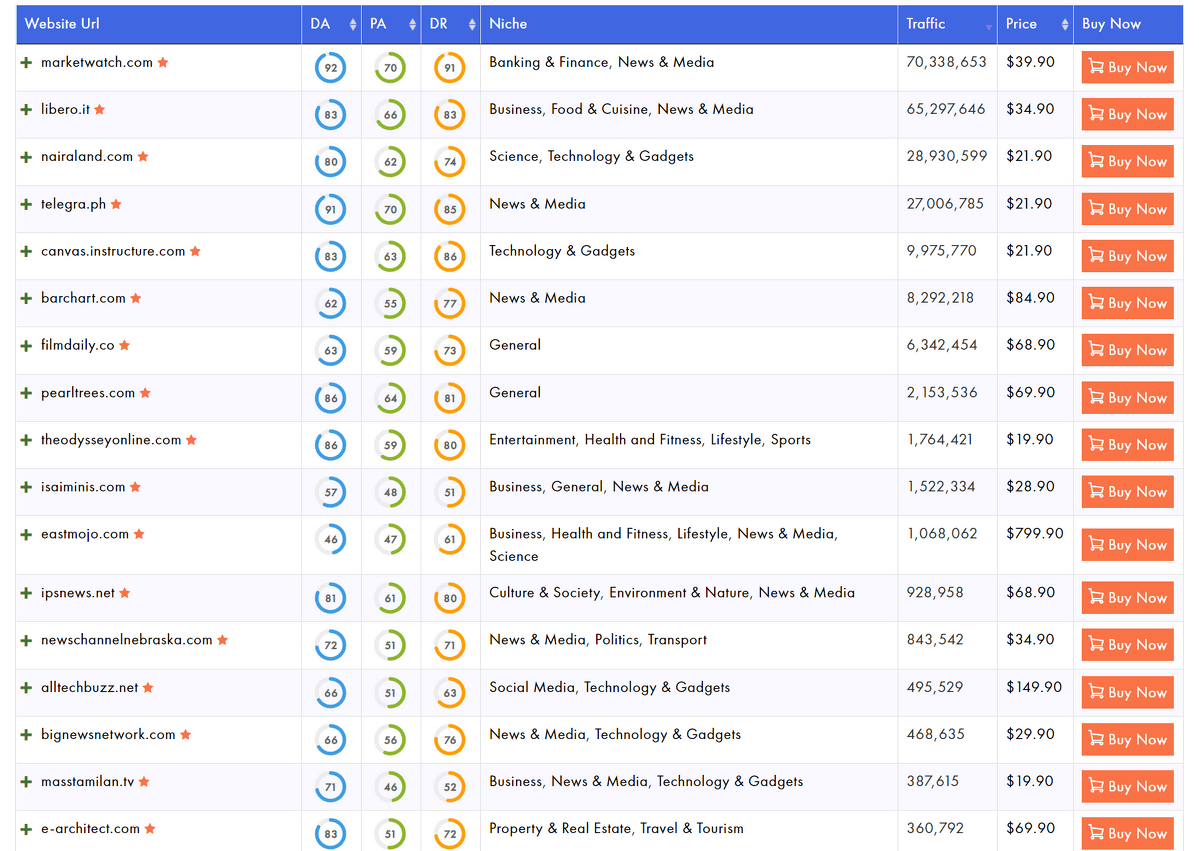The height and width of the screenshot is (851, 1199).
Task: Buy Now for alltechbuzz.net at $149.90
Action: coord(1127,692)
